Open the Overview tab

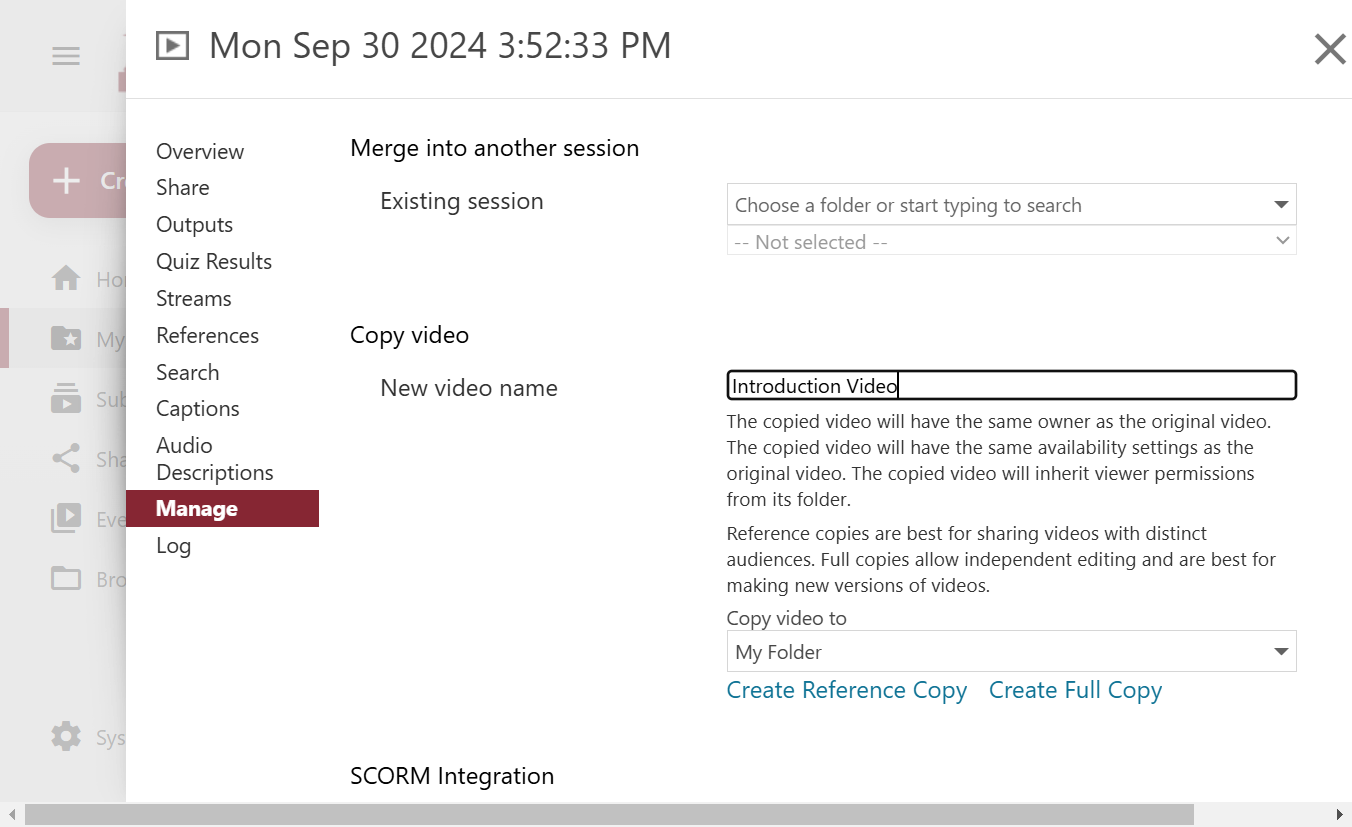click(x=200, y=151)
